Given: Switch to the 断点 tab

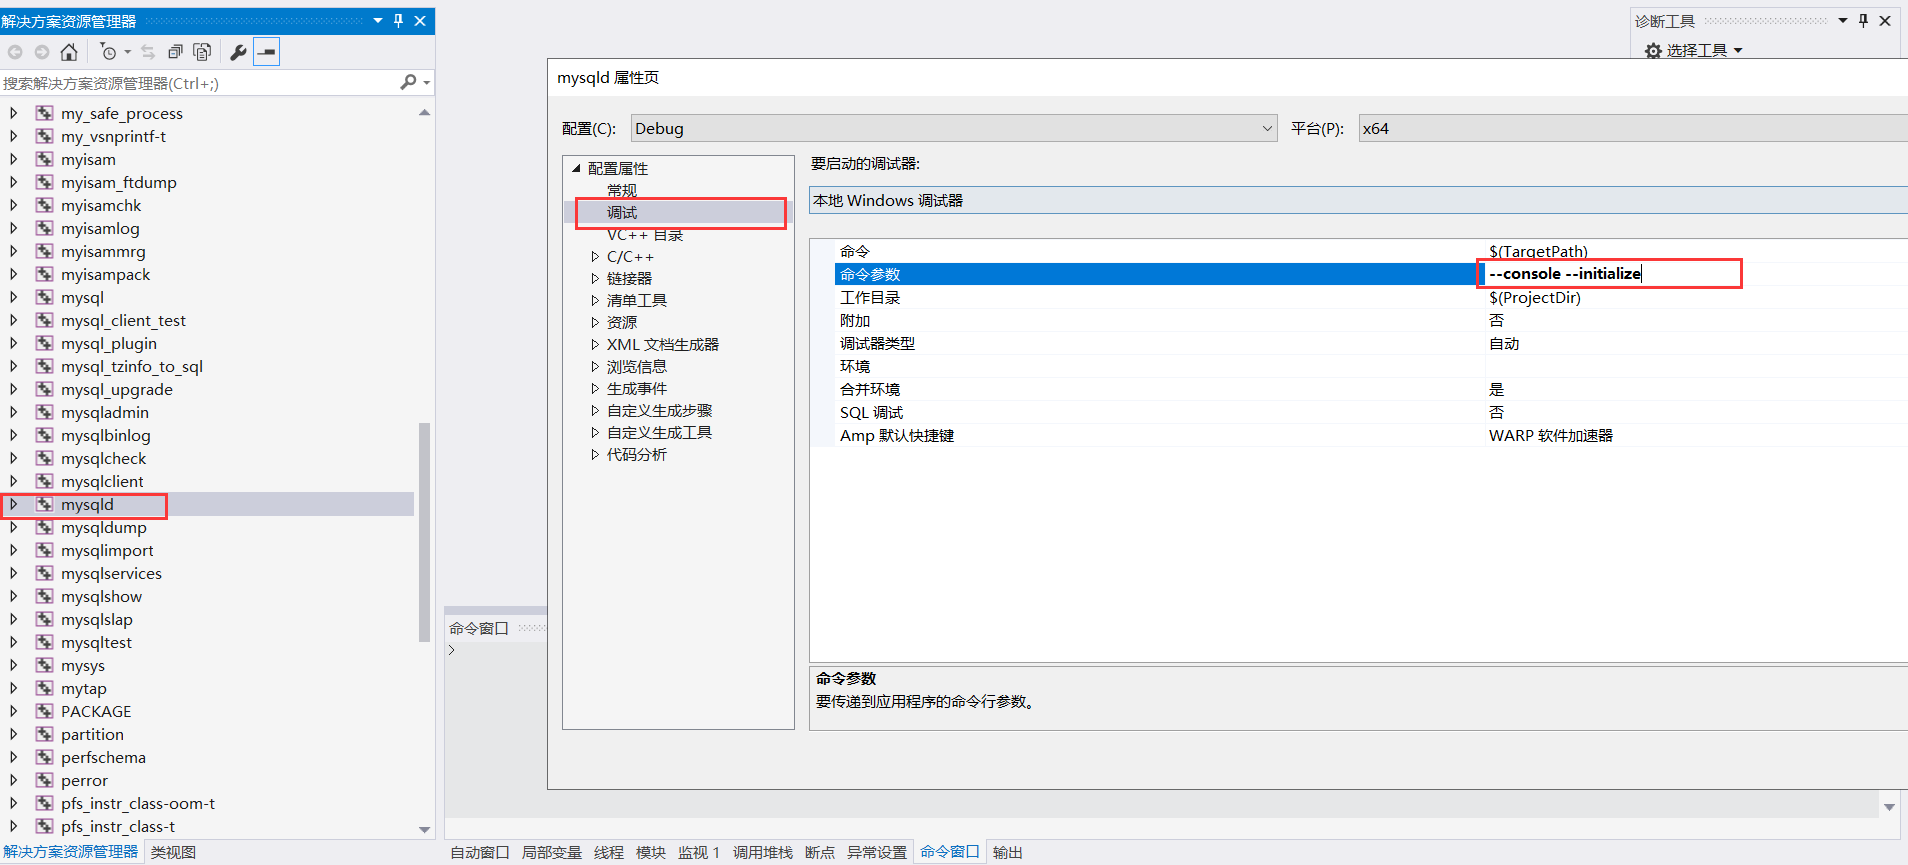Looking at the screenshot, I should 820,852.
